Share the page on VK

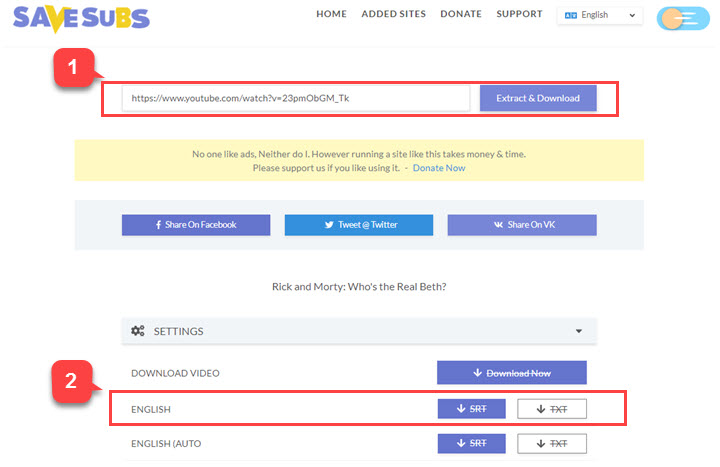[x=522, y=225]
